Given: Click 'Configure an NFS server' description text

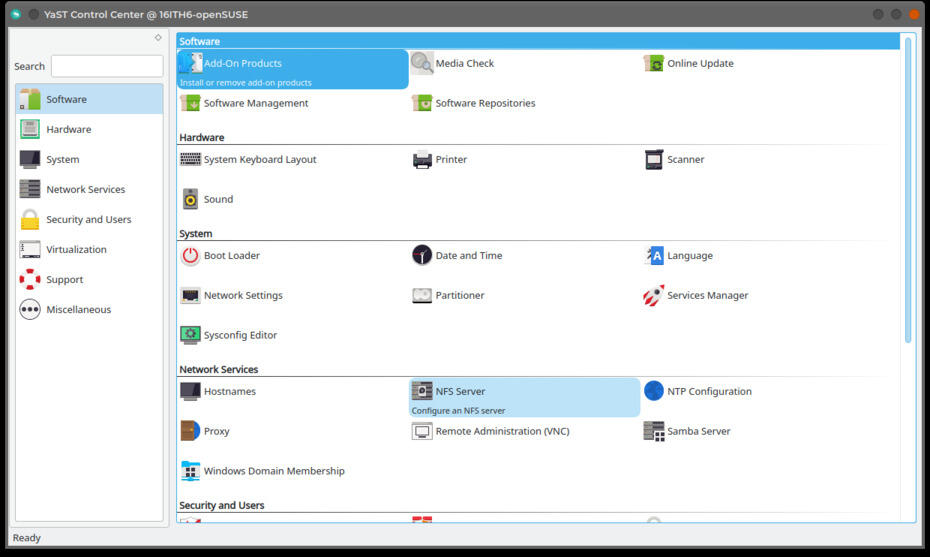Looking at the screenshot, I should point(458,410).
